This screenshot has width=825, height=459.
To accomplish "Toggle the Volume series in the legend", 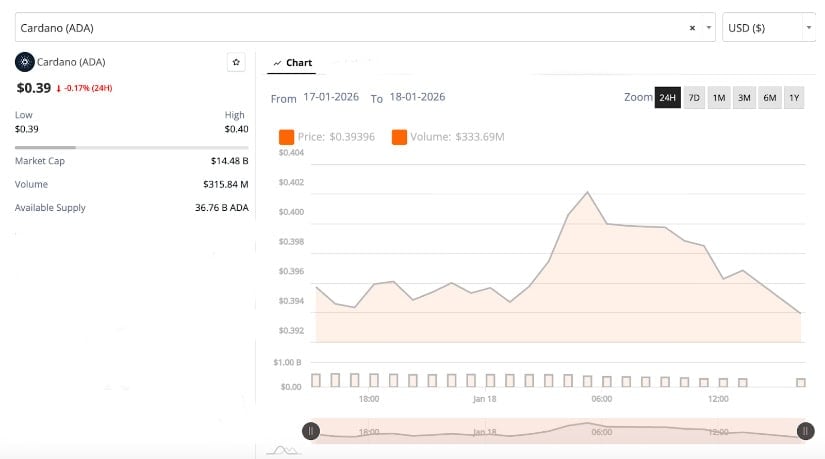I will pos(399,137).
